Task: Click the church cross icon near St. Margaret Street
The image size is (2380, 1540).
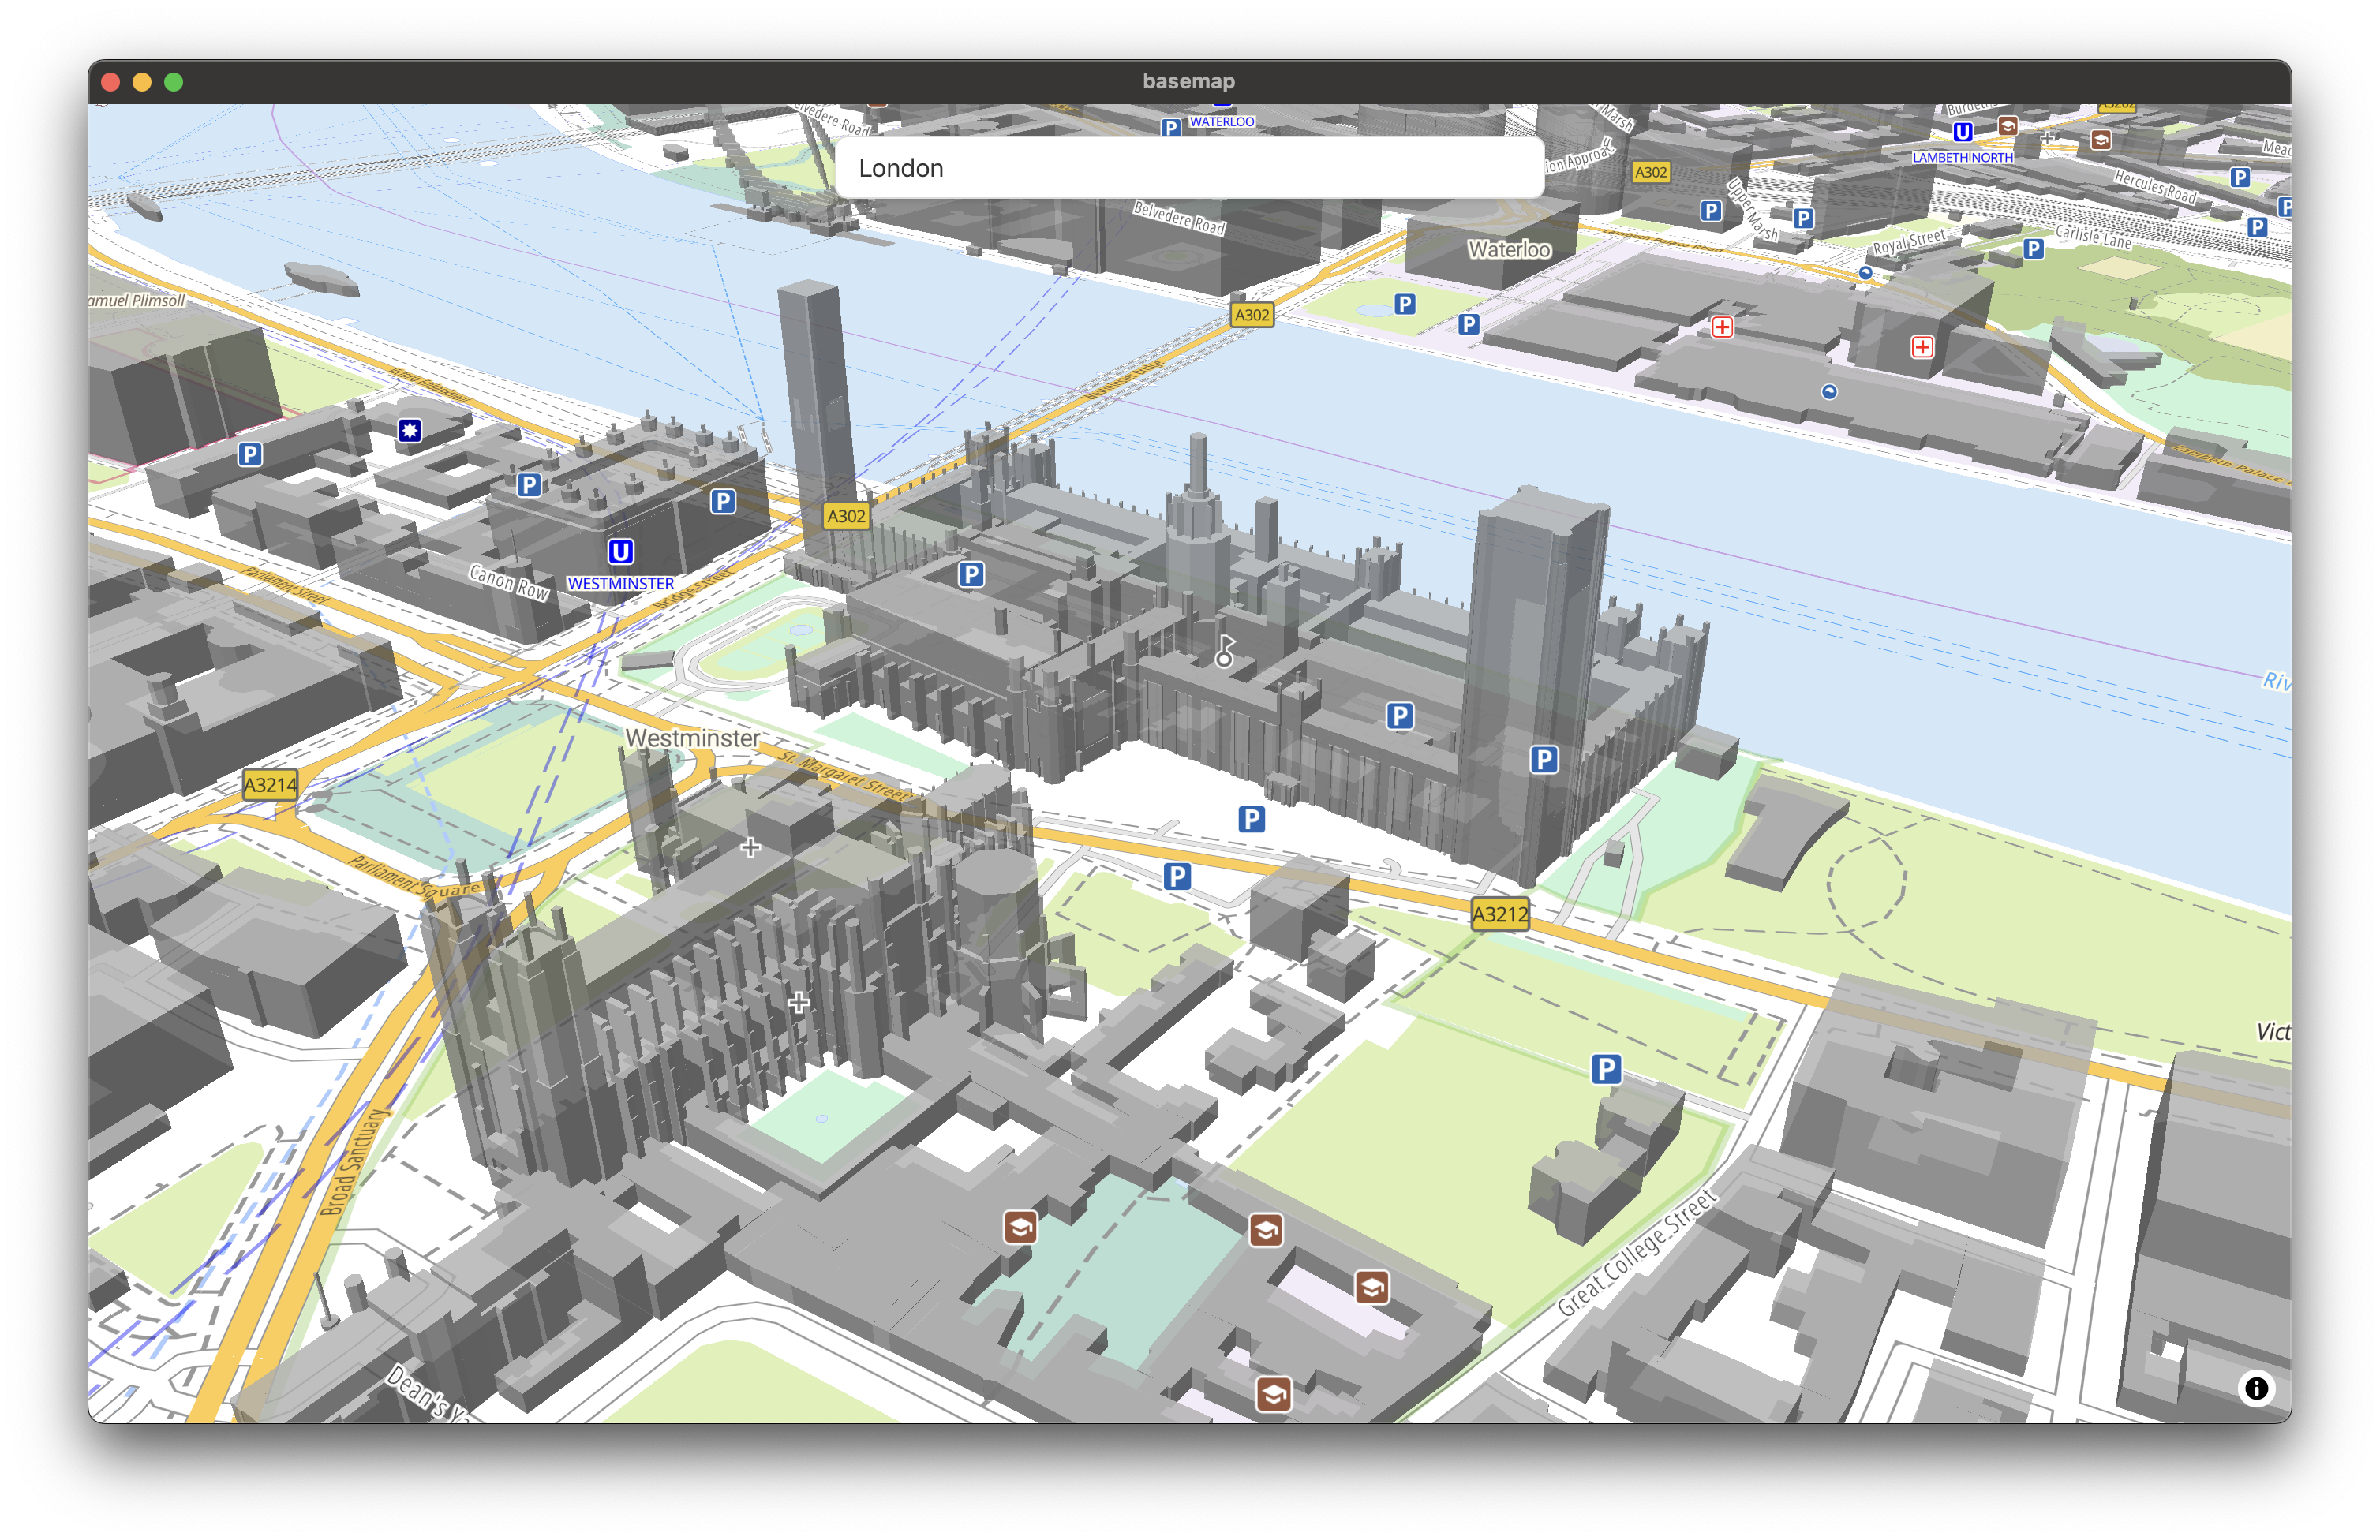Action: tap(751, 848)
